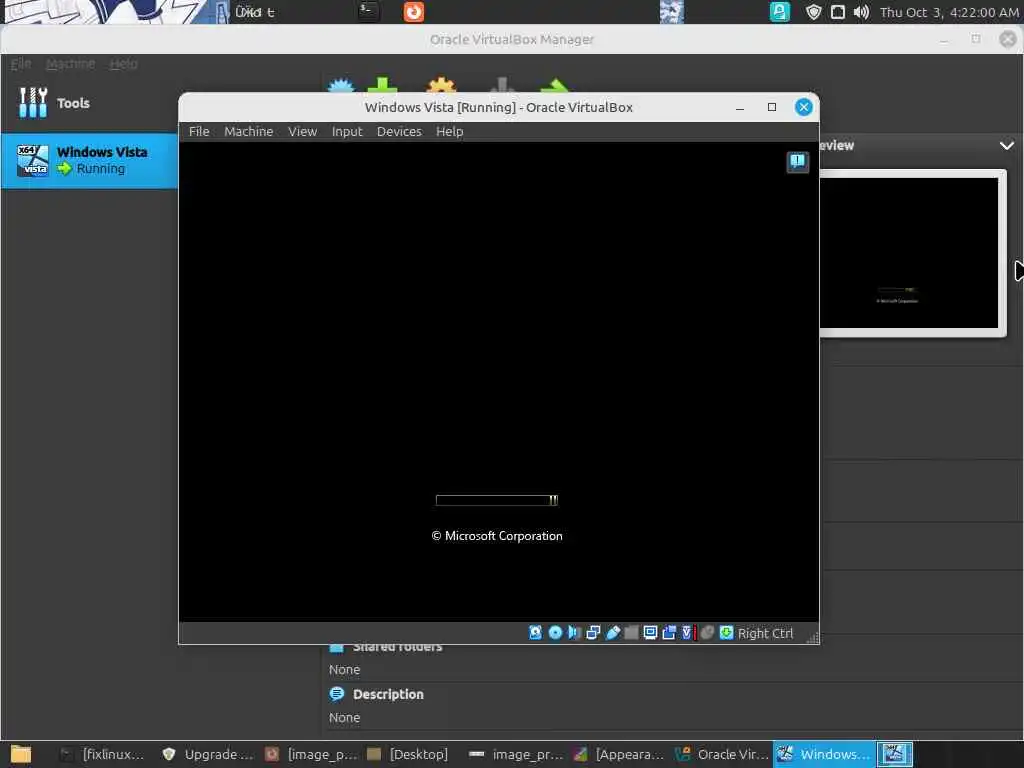Close the Windows Vista VM window
This screenshot has height=768, width=1024.
804,107
